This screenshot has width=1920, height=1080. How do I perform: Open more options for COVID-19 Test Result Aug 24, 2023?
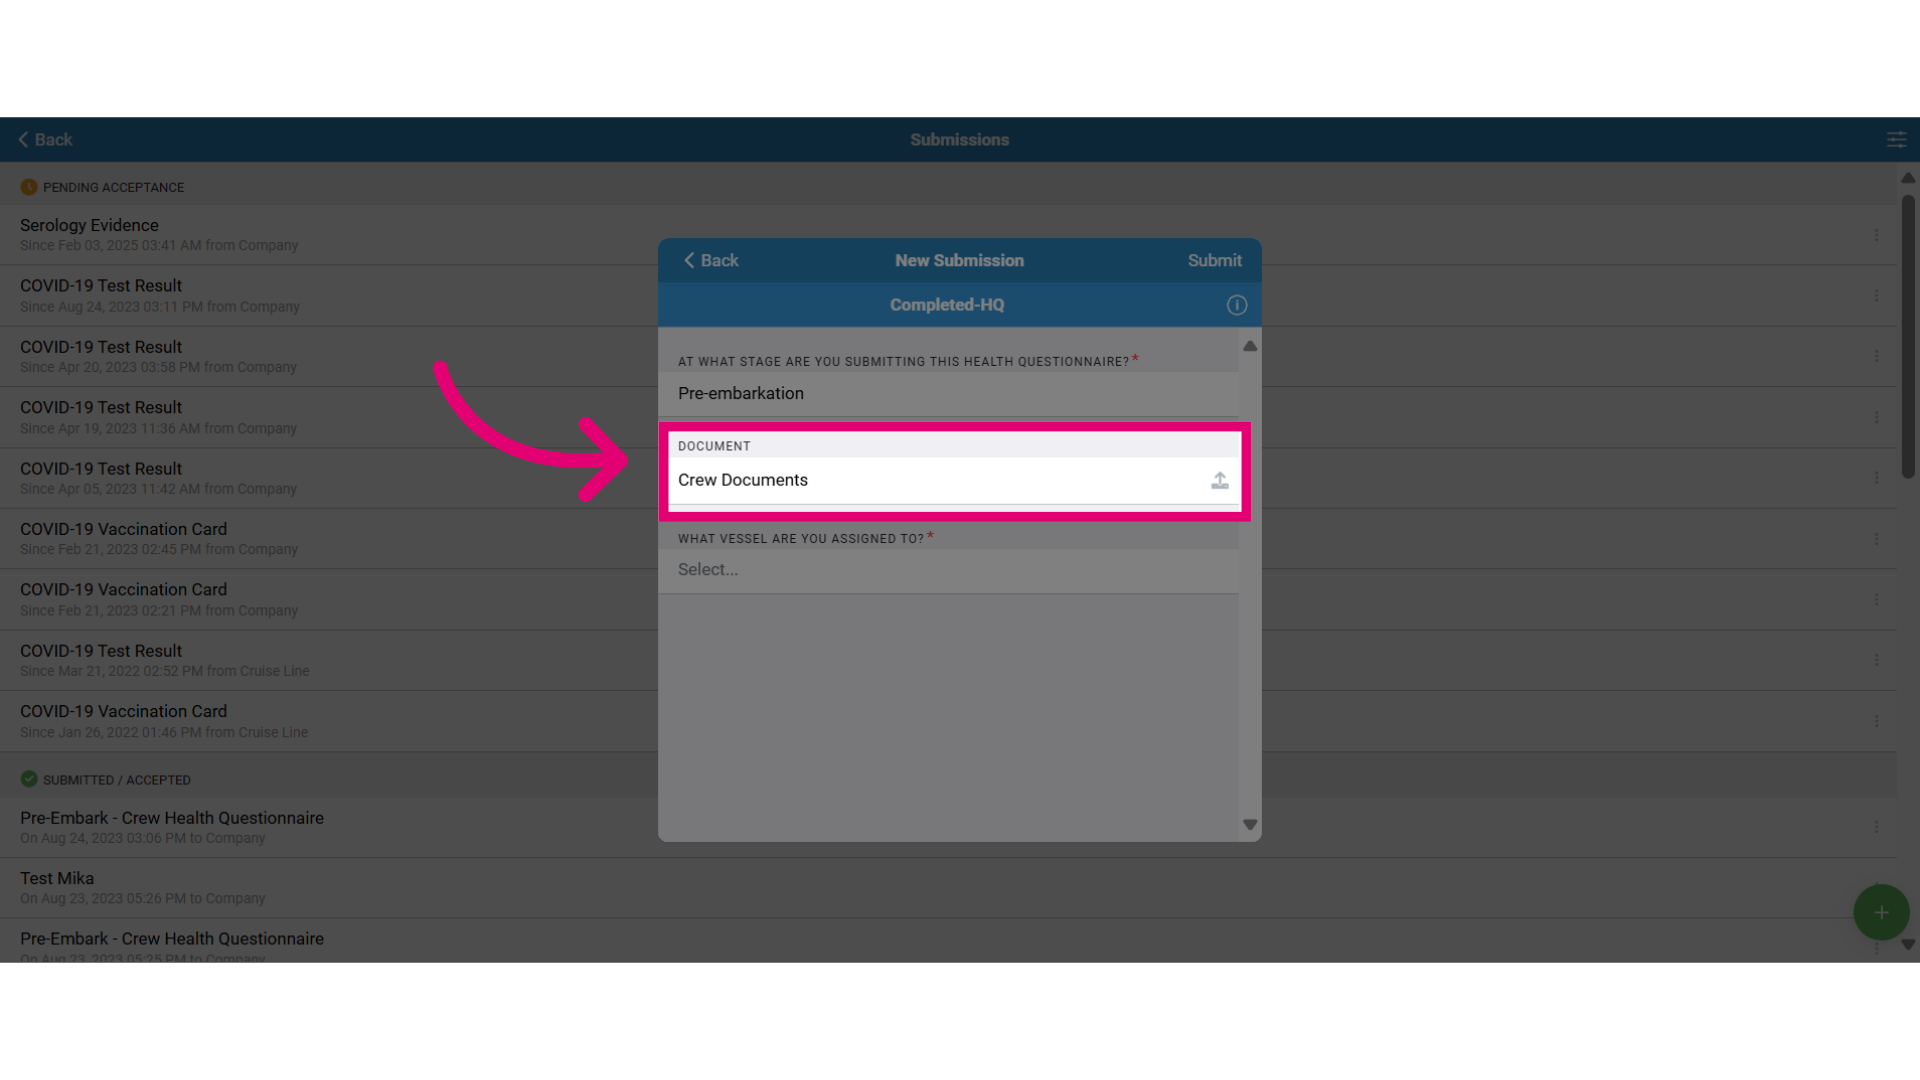[x=1876, y=296]
